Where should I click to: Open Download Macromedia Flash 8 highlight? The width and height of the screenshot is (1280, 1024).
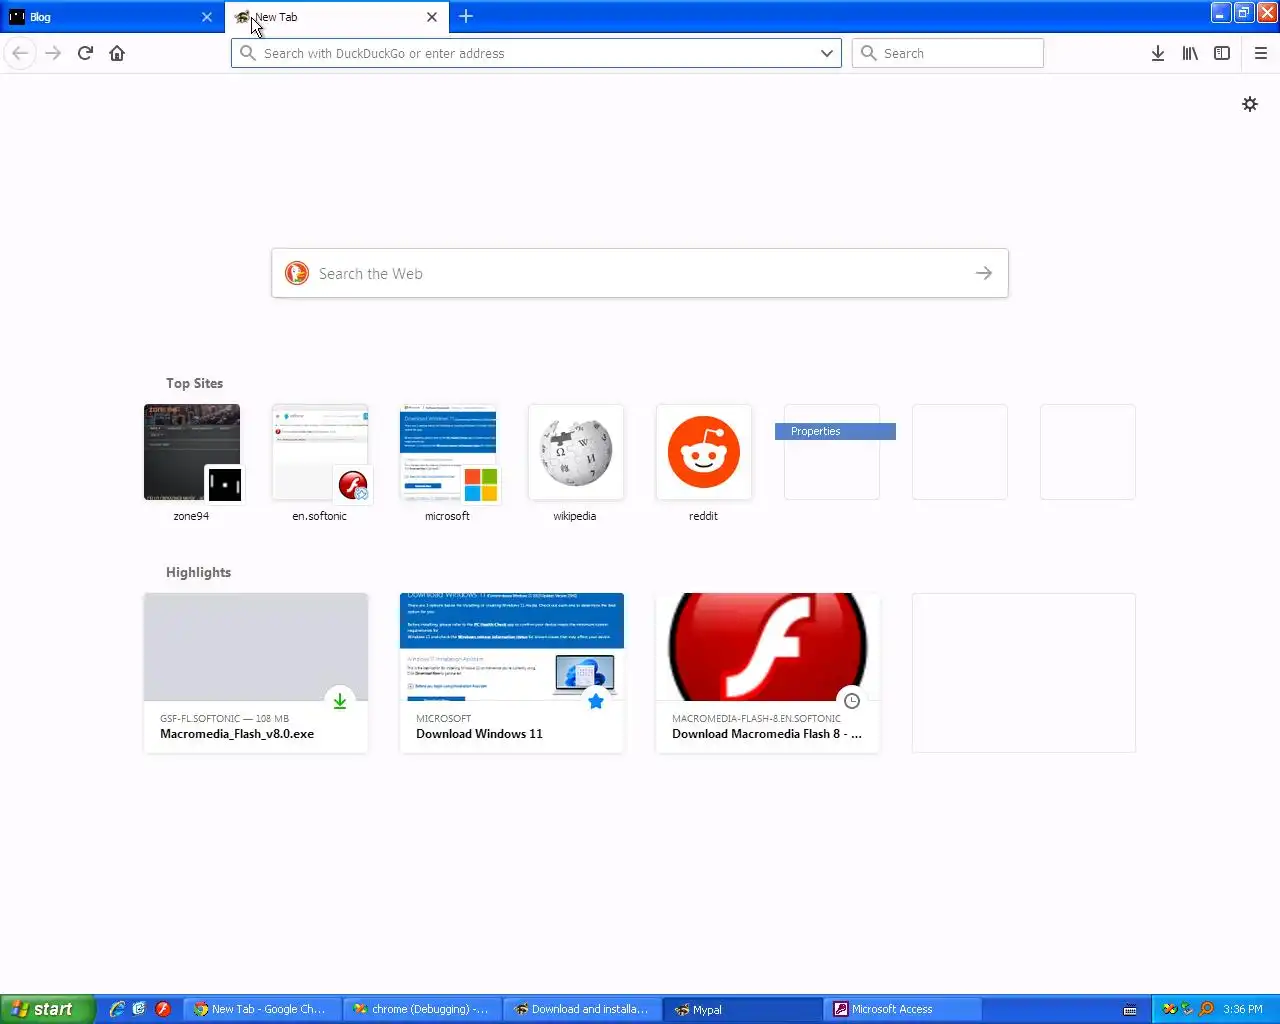[768, 672]
